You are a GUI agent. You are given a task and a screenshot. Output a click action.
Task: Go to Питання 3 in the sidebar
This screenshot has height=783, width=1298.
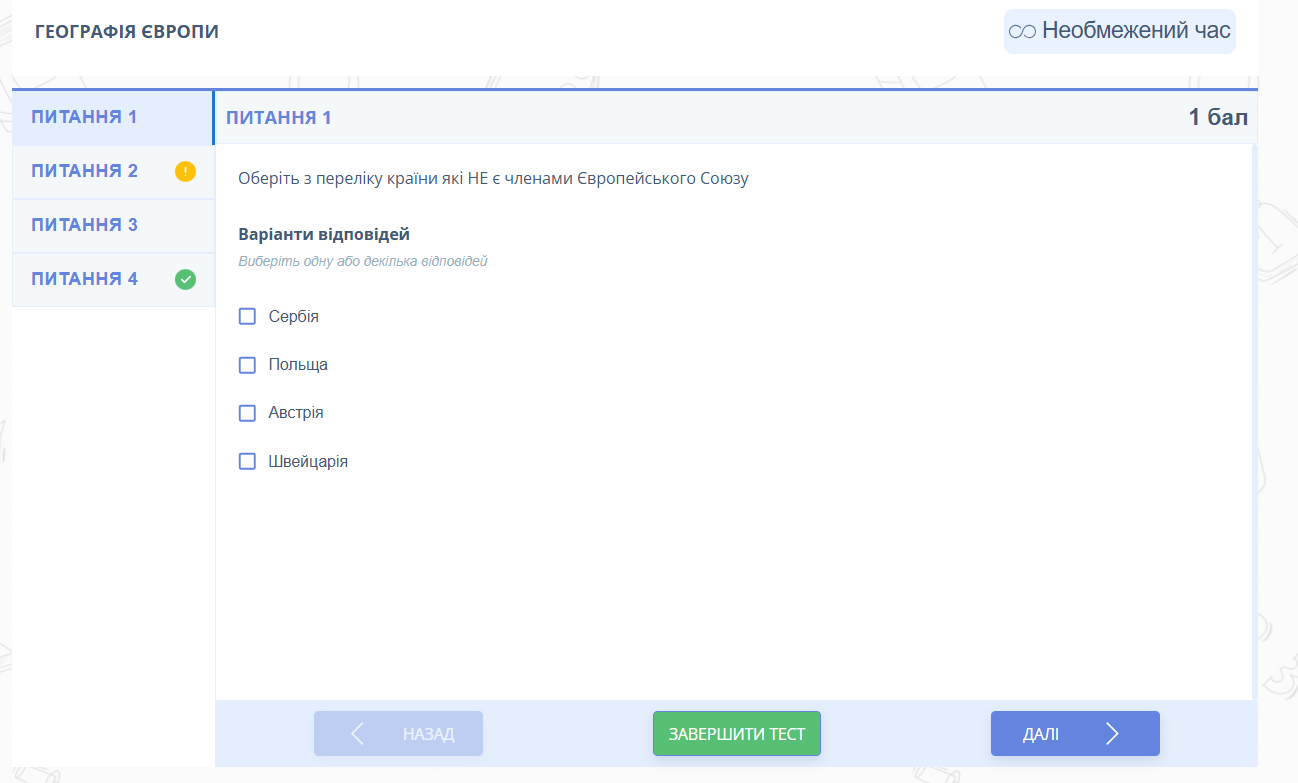[x=85, y=225]
